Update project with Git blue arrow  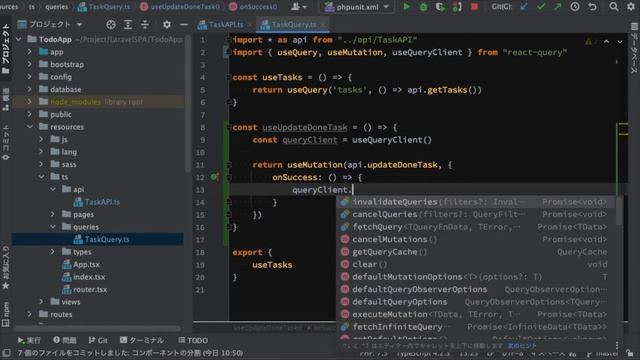524,7
